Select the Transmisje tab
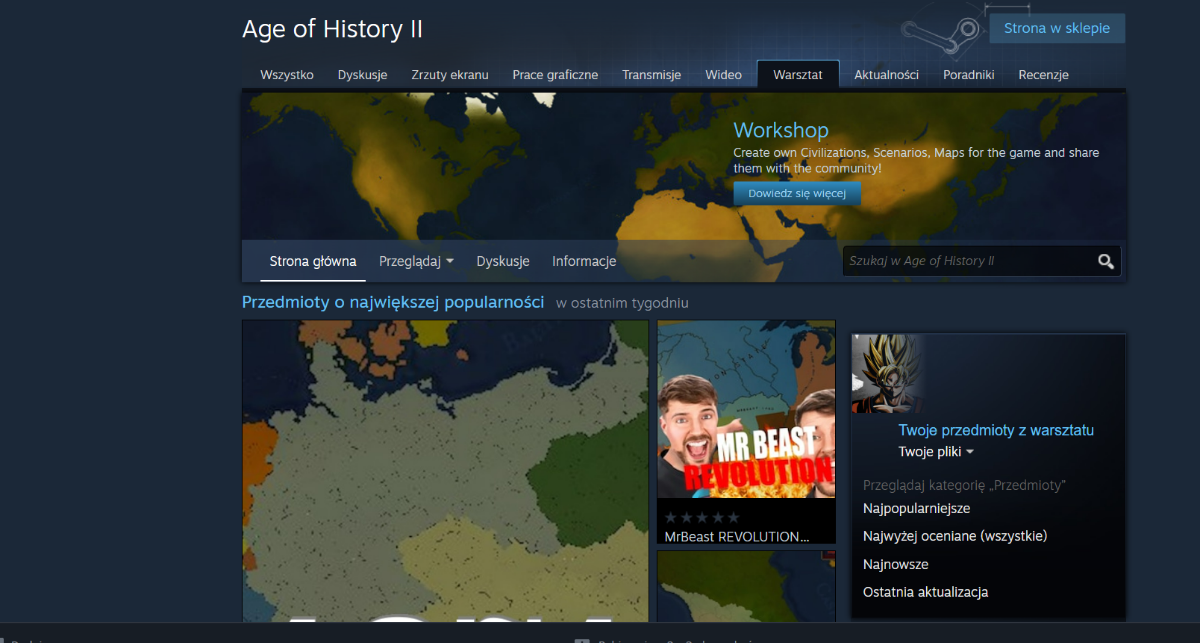The image size is (1200, 643). pyautogui.click(x=651, y=75)
